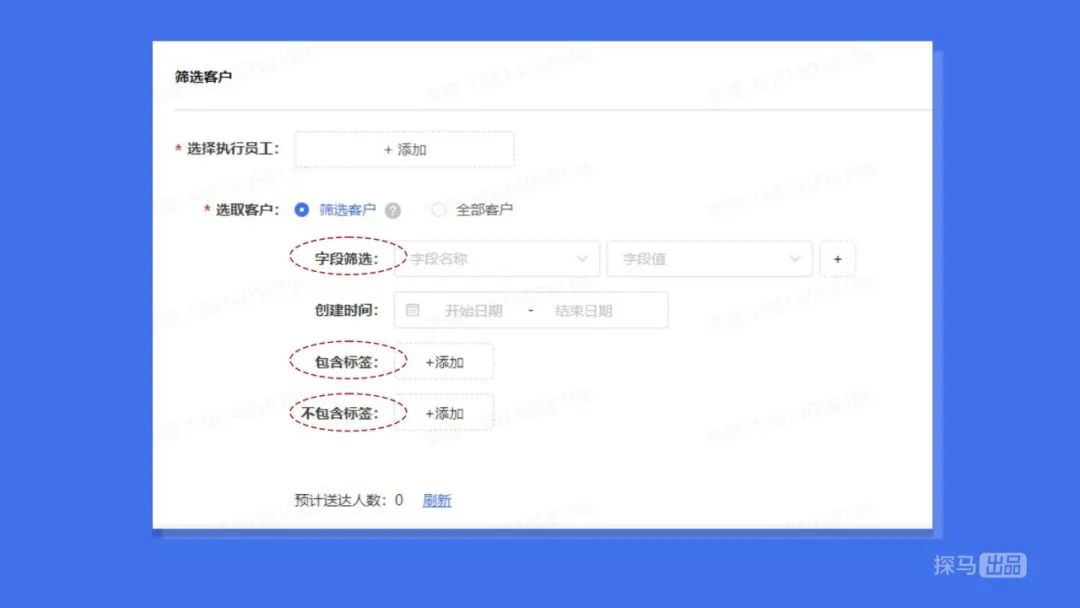Click the 添加 button for 选择执行员工

click(x=404, y=149)
